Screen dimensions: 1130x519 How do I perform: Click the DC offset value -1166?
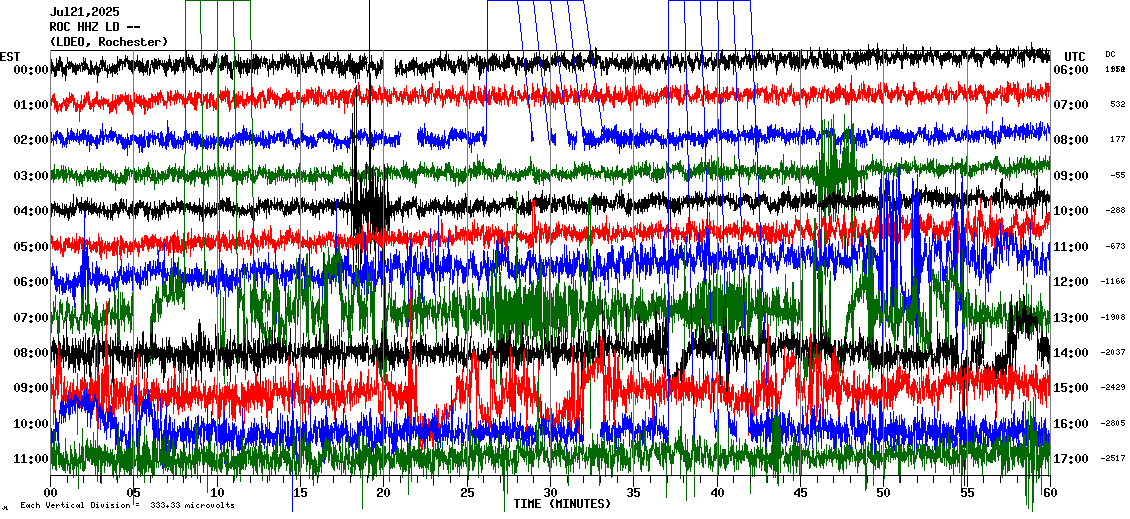(1113, 282)
